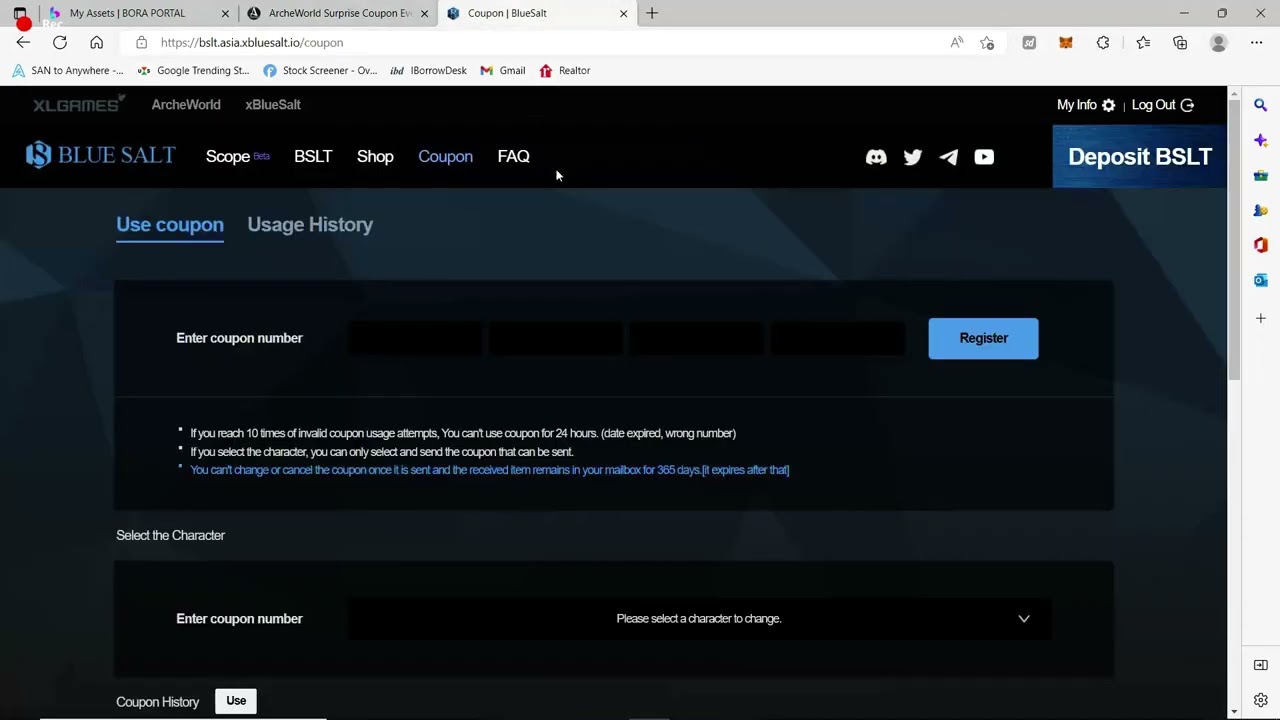The image size is (1280, 720).
Task: Click the Log Out arrow icon
Action: click(x=1187, y=105)
